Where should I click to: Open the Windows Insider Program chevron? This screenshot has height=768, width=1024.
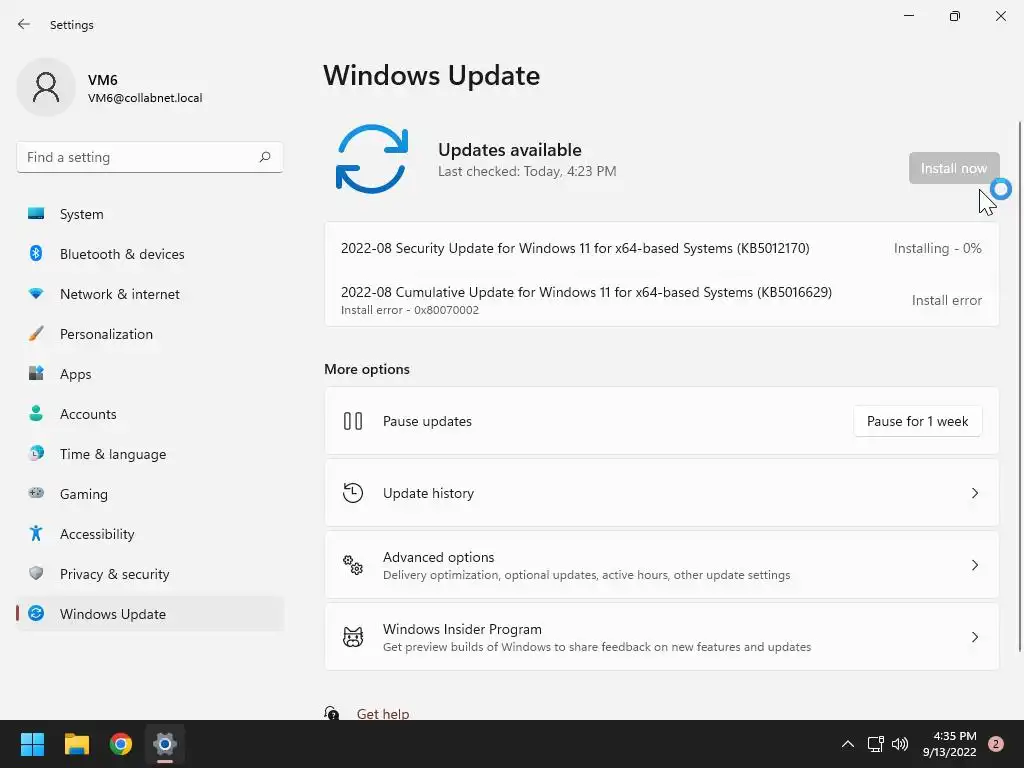[x=974, y=637]
